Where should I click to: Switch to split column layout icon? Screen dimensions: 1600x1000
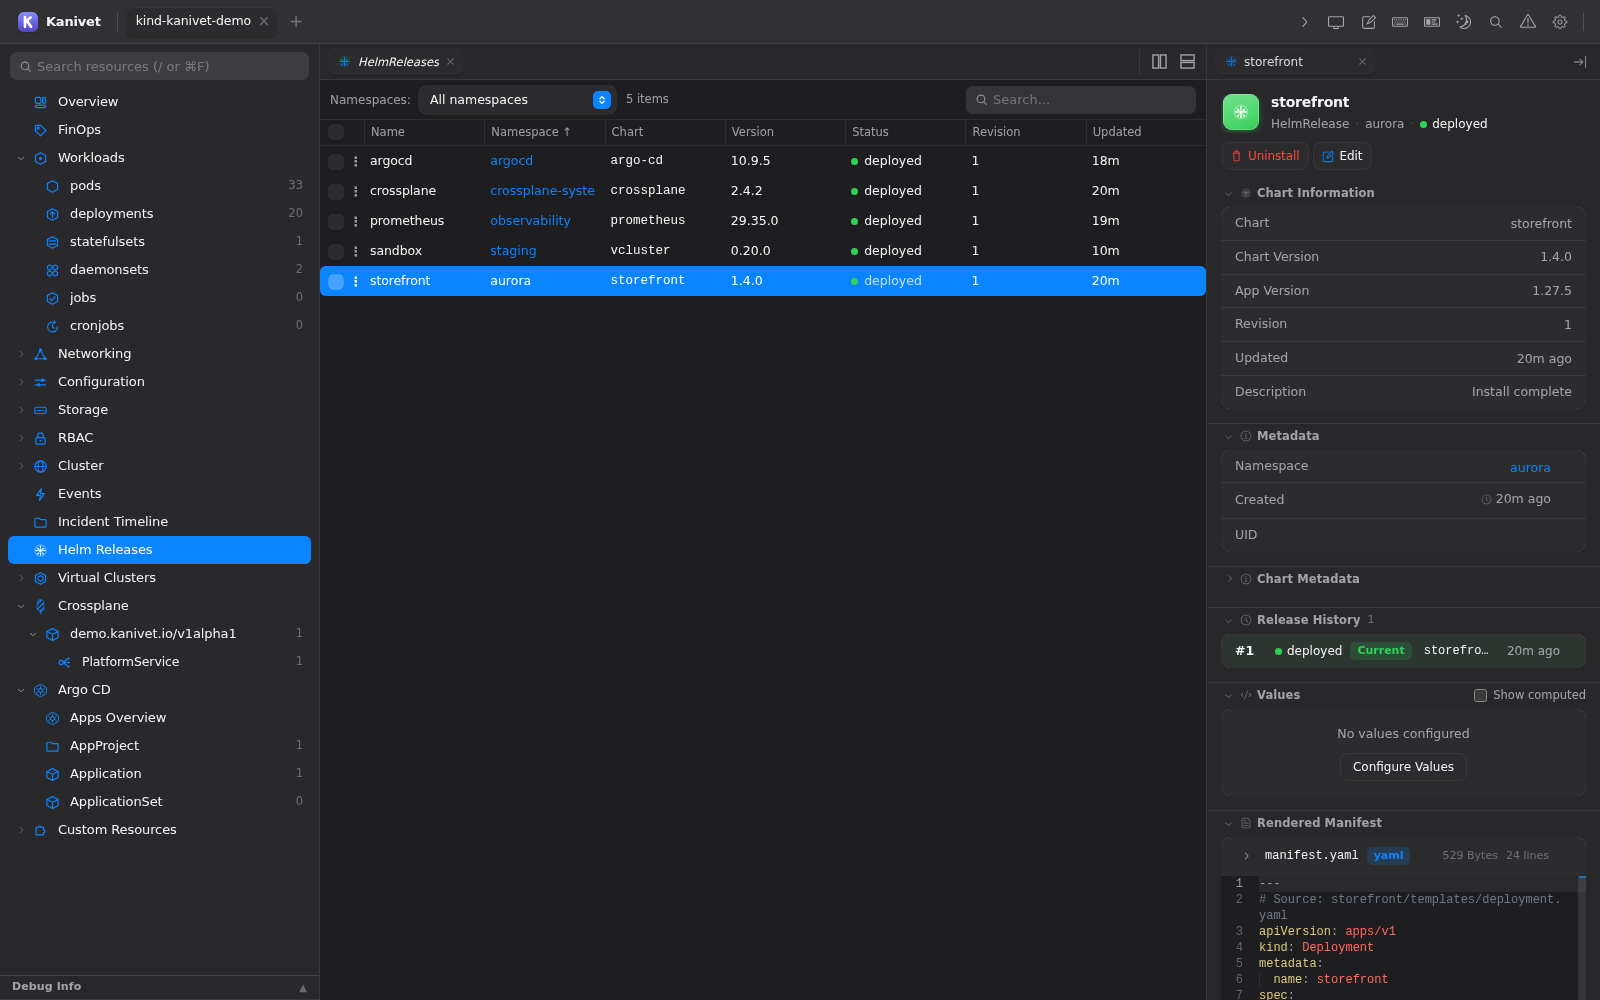tap(1160, 62)
